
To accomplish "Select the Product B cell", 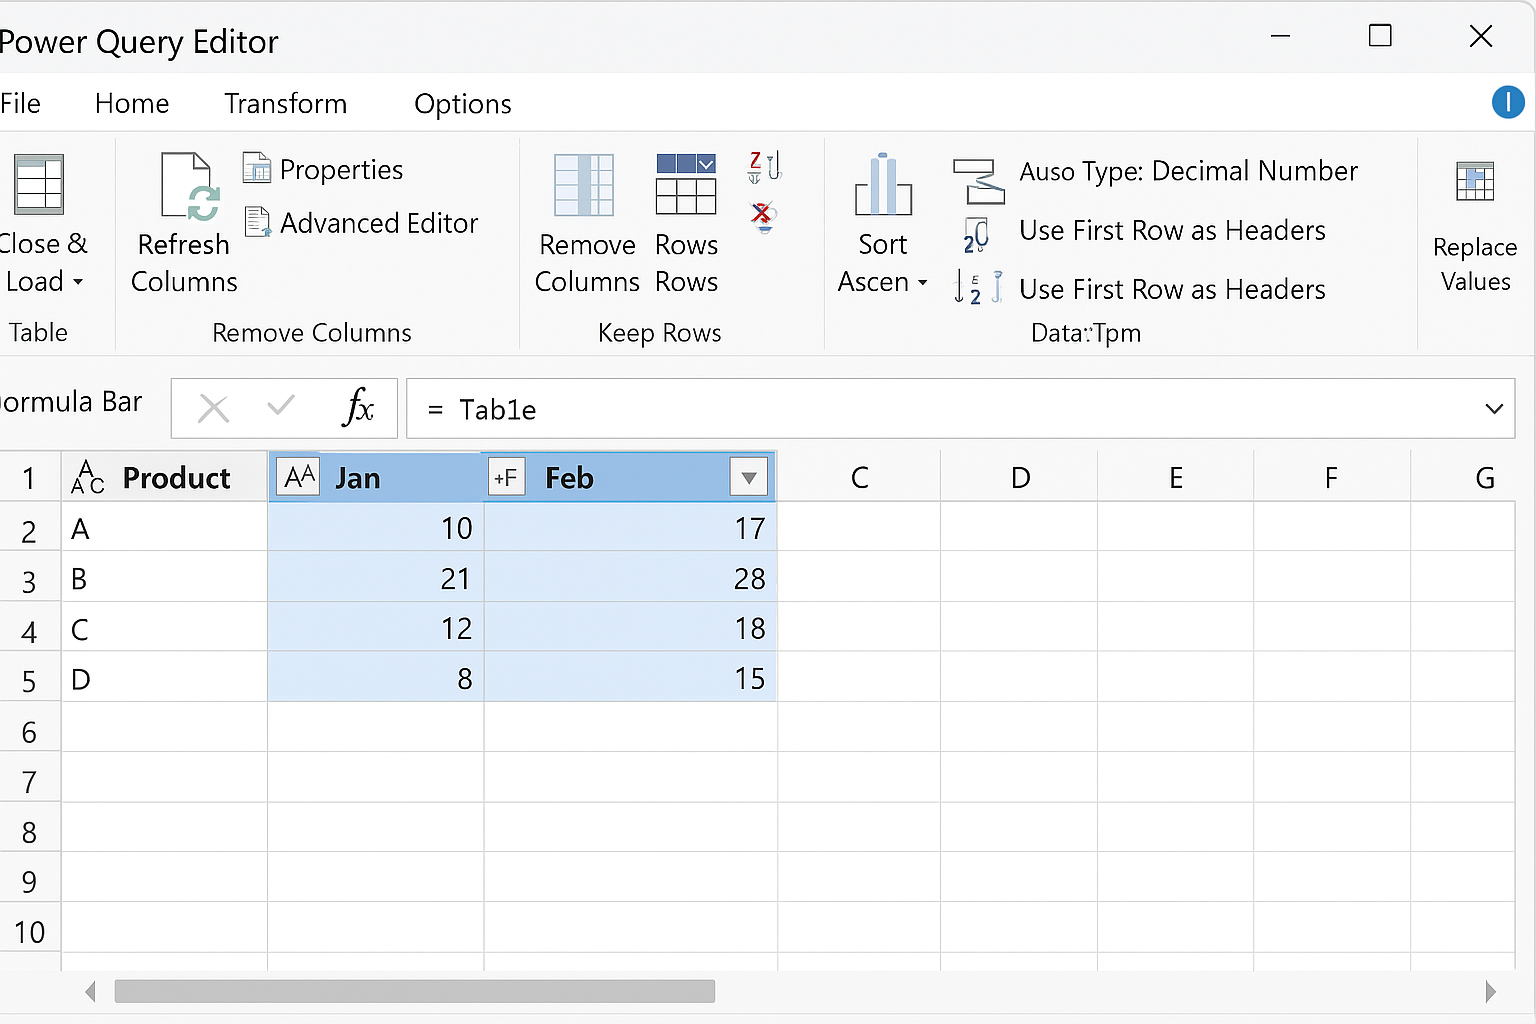I will (x=165, y=577).
